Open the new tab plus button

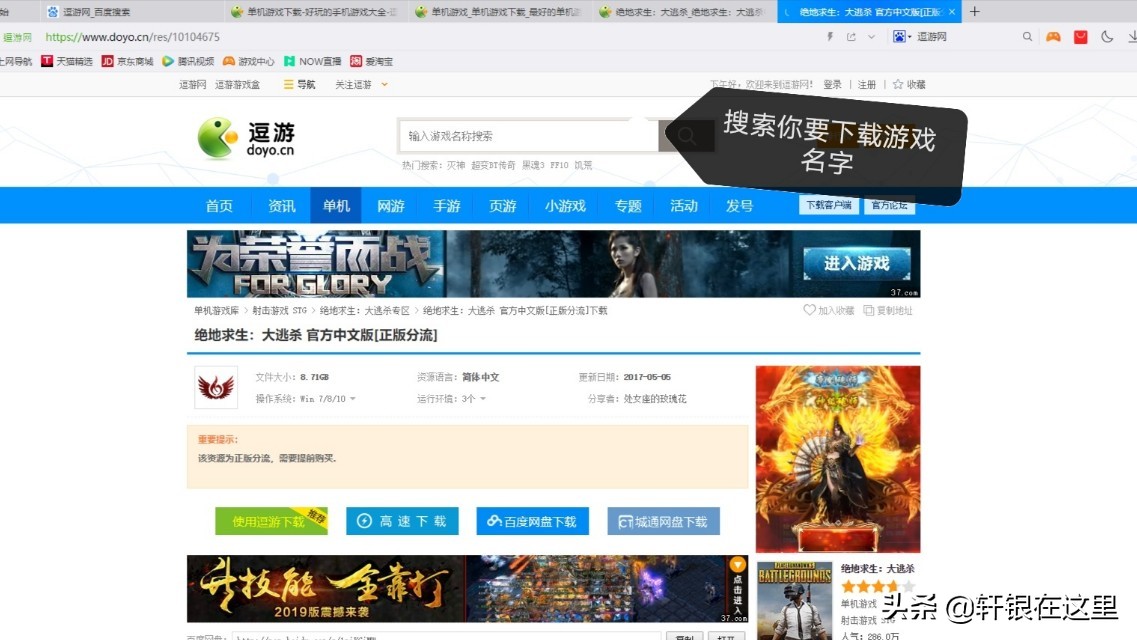[975, 12]
